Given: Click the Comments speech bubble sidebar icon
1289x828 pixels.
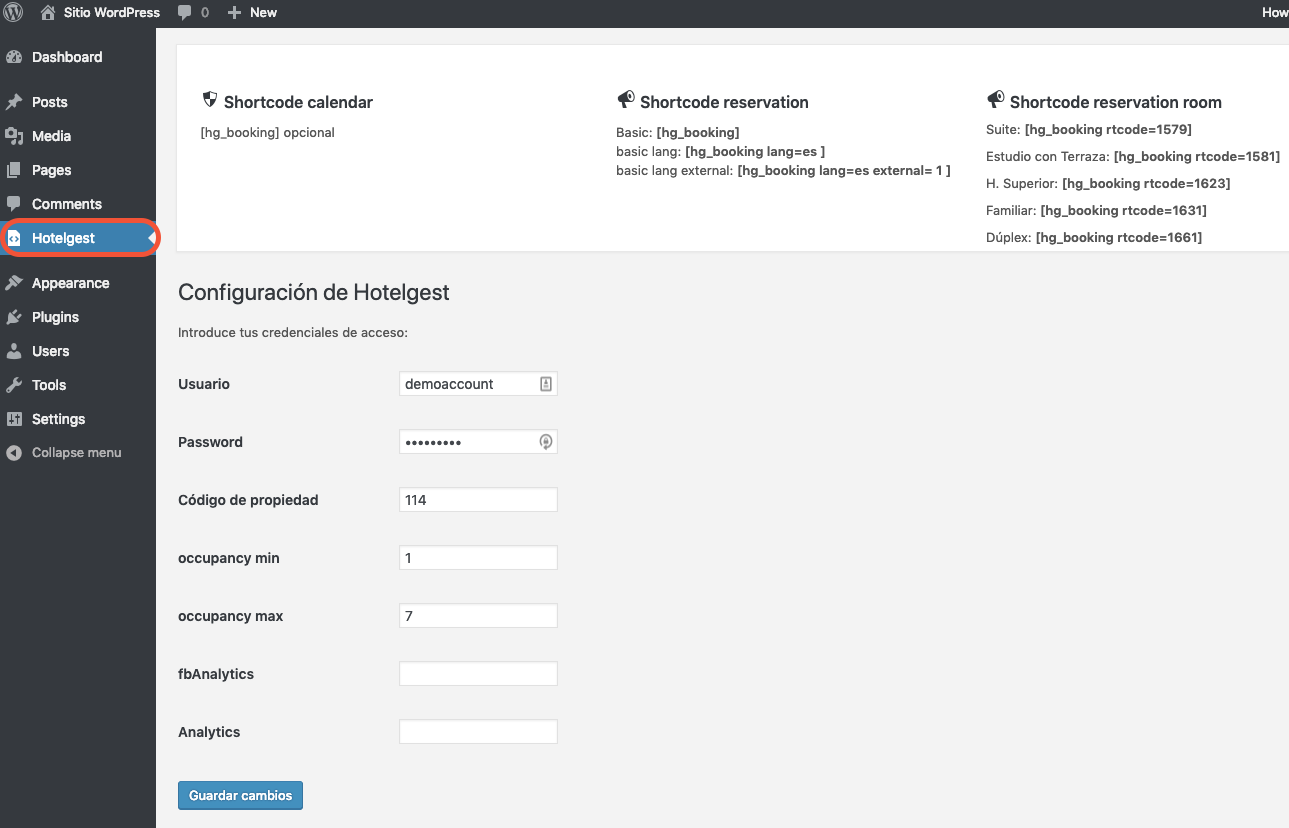Looking at the screenshot, I should [14, 204].
